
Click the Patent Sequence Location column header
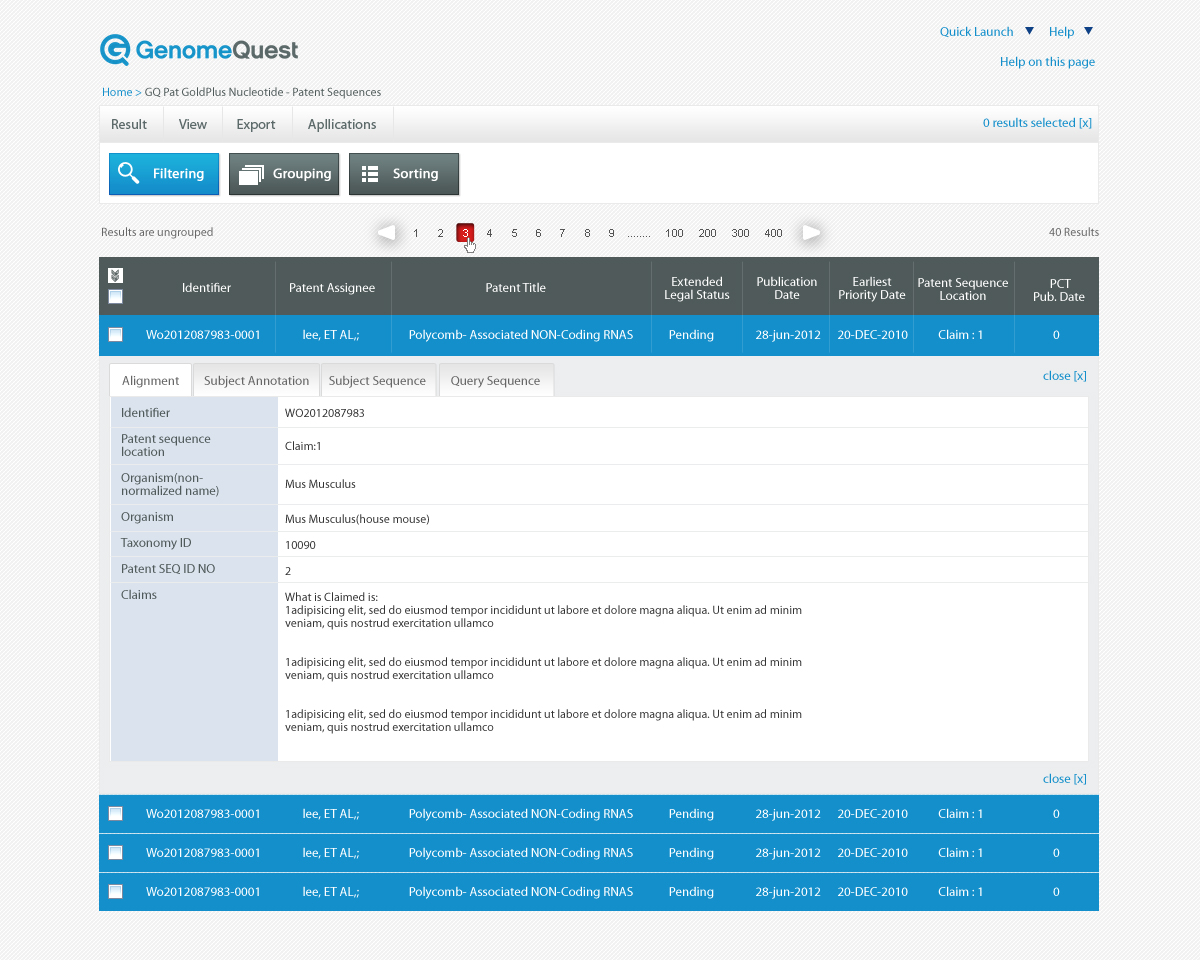tap(963, 289)
